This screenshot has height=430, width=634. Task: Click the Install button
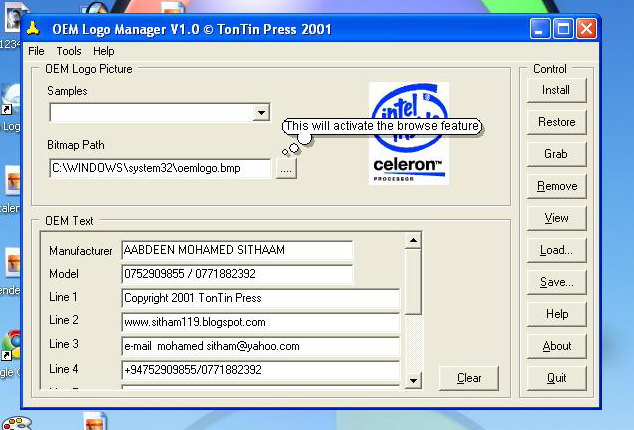coord(556,90)
